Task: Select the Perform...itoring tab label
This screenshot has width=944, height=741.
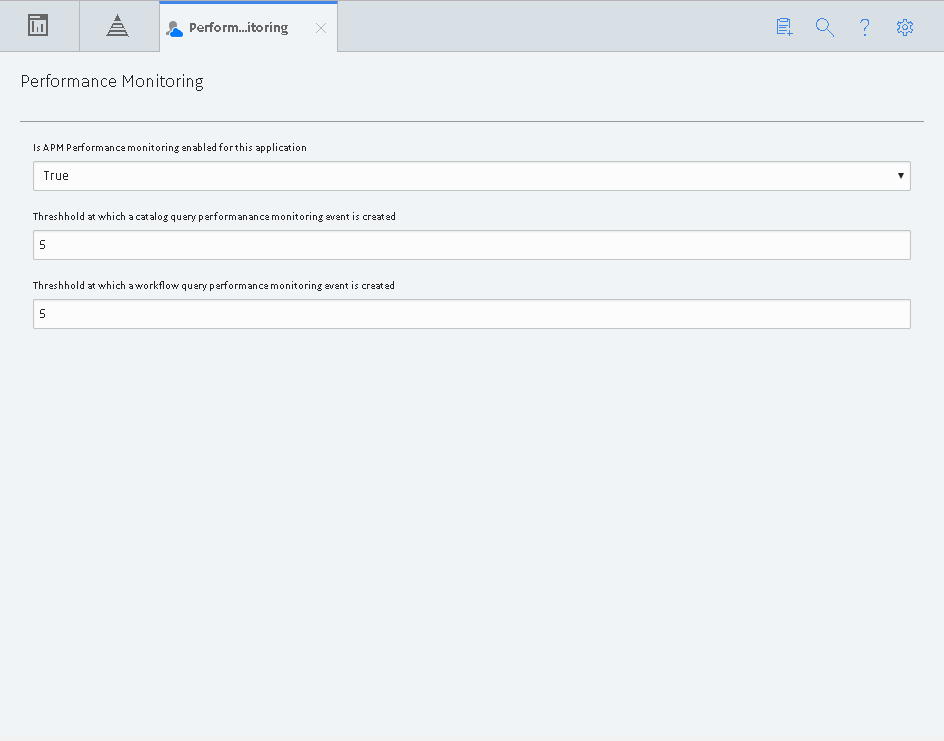Action: pyautogui.click(x=238, y=28)
